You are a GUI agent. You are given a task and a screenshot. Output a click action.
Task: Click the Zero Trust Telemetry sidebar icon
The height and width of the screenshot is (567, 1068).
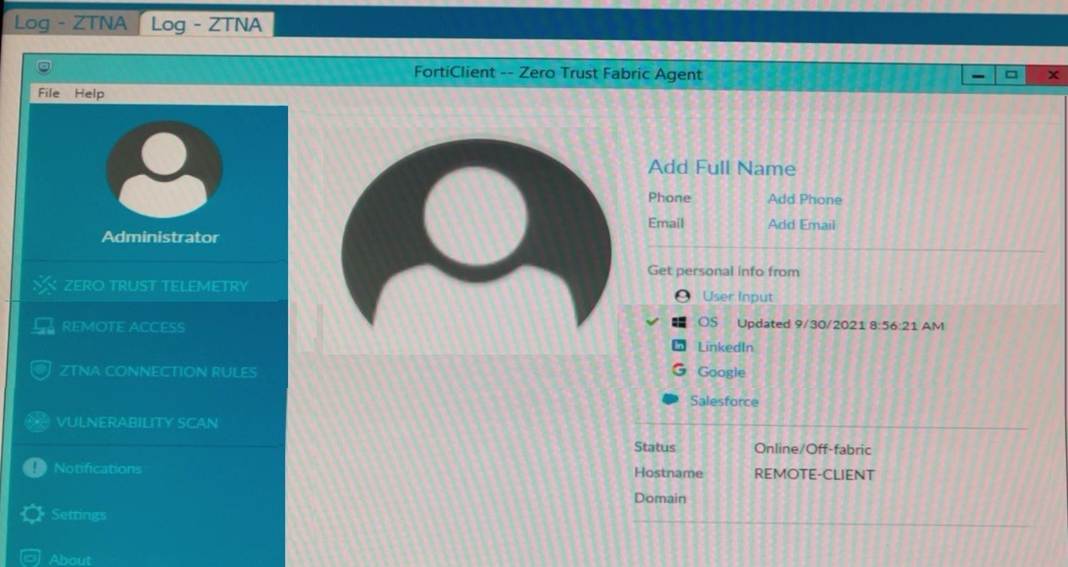click(x=44, y=286)
